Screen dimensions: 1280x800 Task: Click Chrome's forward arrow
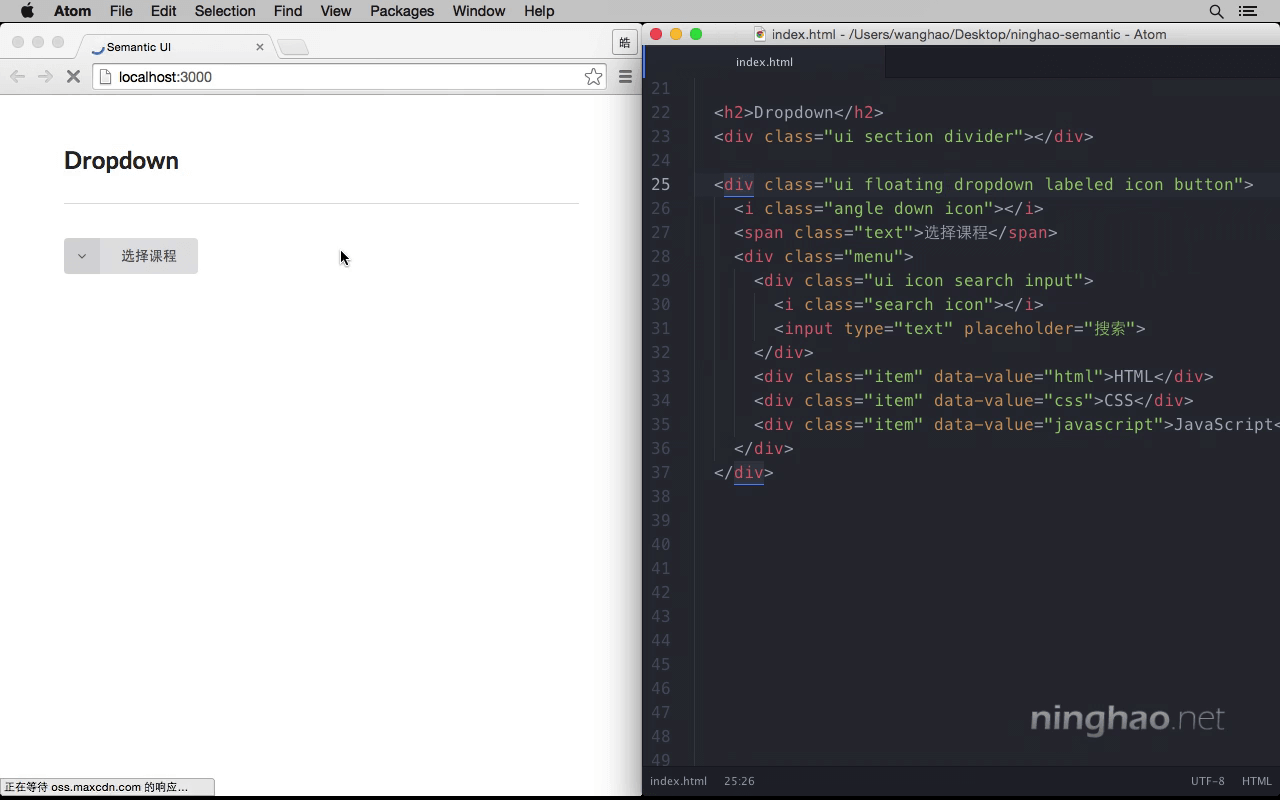45,77
